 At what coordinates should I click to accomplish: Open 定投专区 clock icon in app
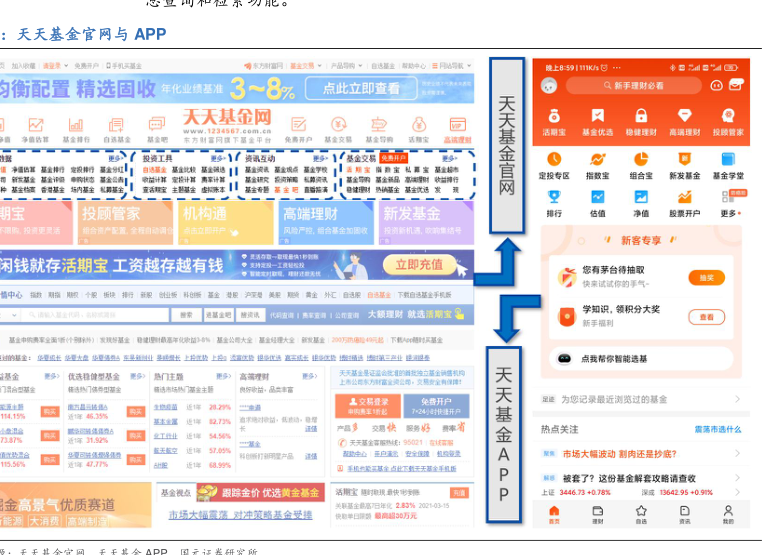tap(554, 159)
